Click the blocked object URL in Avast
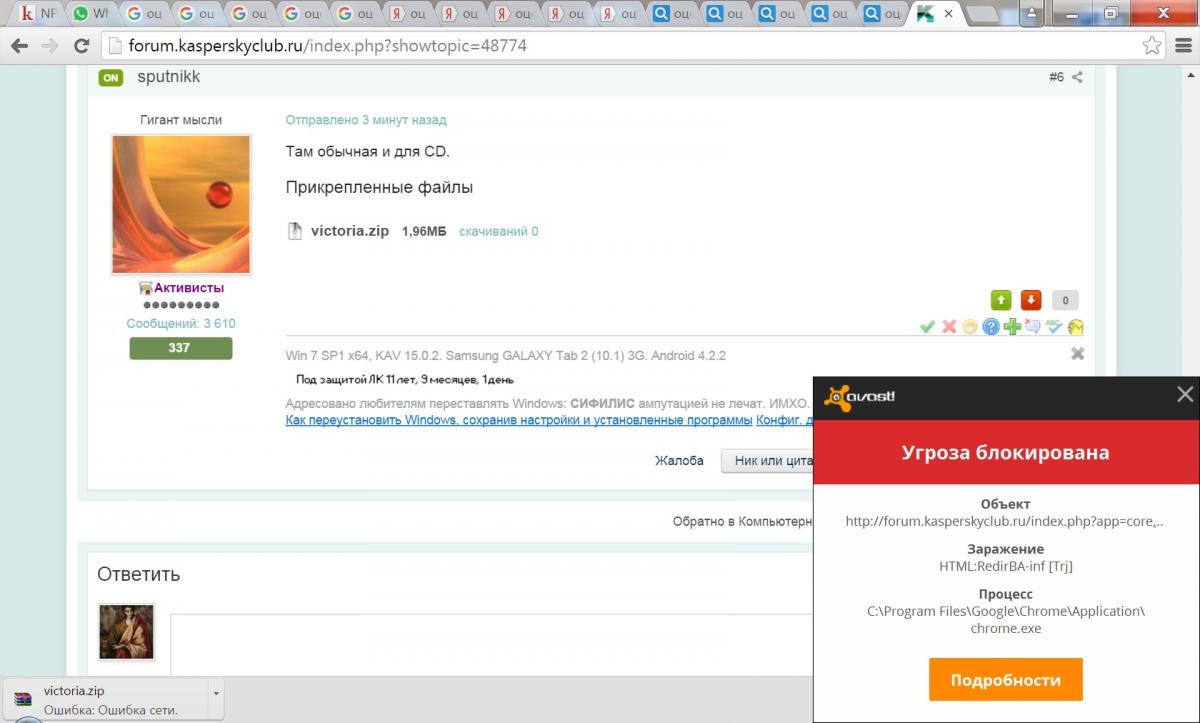 pyautogui.click(x=1005, y=521)
